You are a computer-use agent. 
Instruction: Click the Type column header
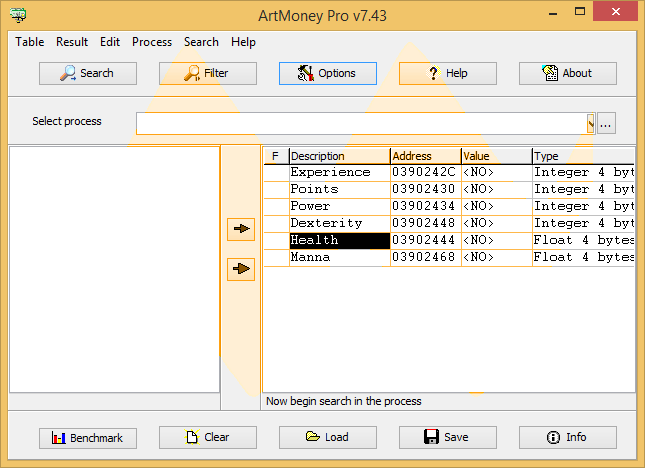pyautogui.click(x=583, y=156)
